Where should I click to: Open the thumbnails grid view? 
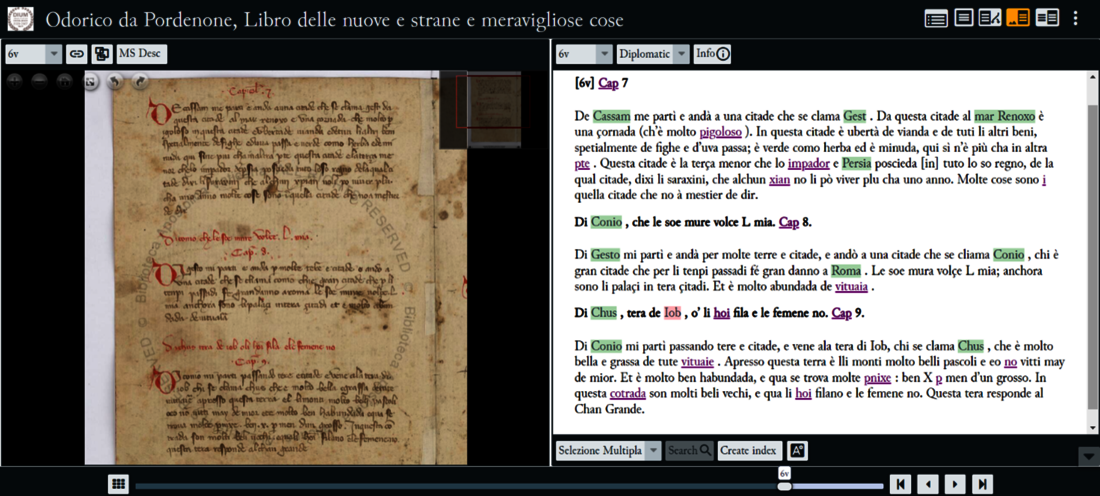pos(118,484)
